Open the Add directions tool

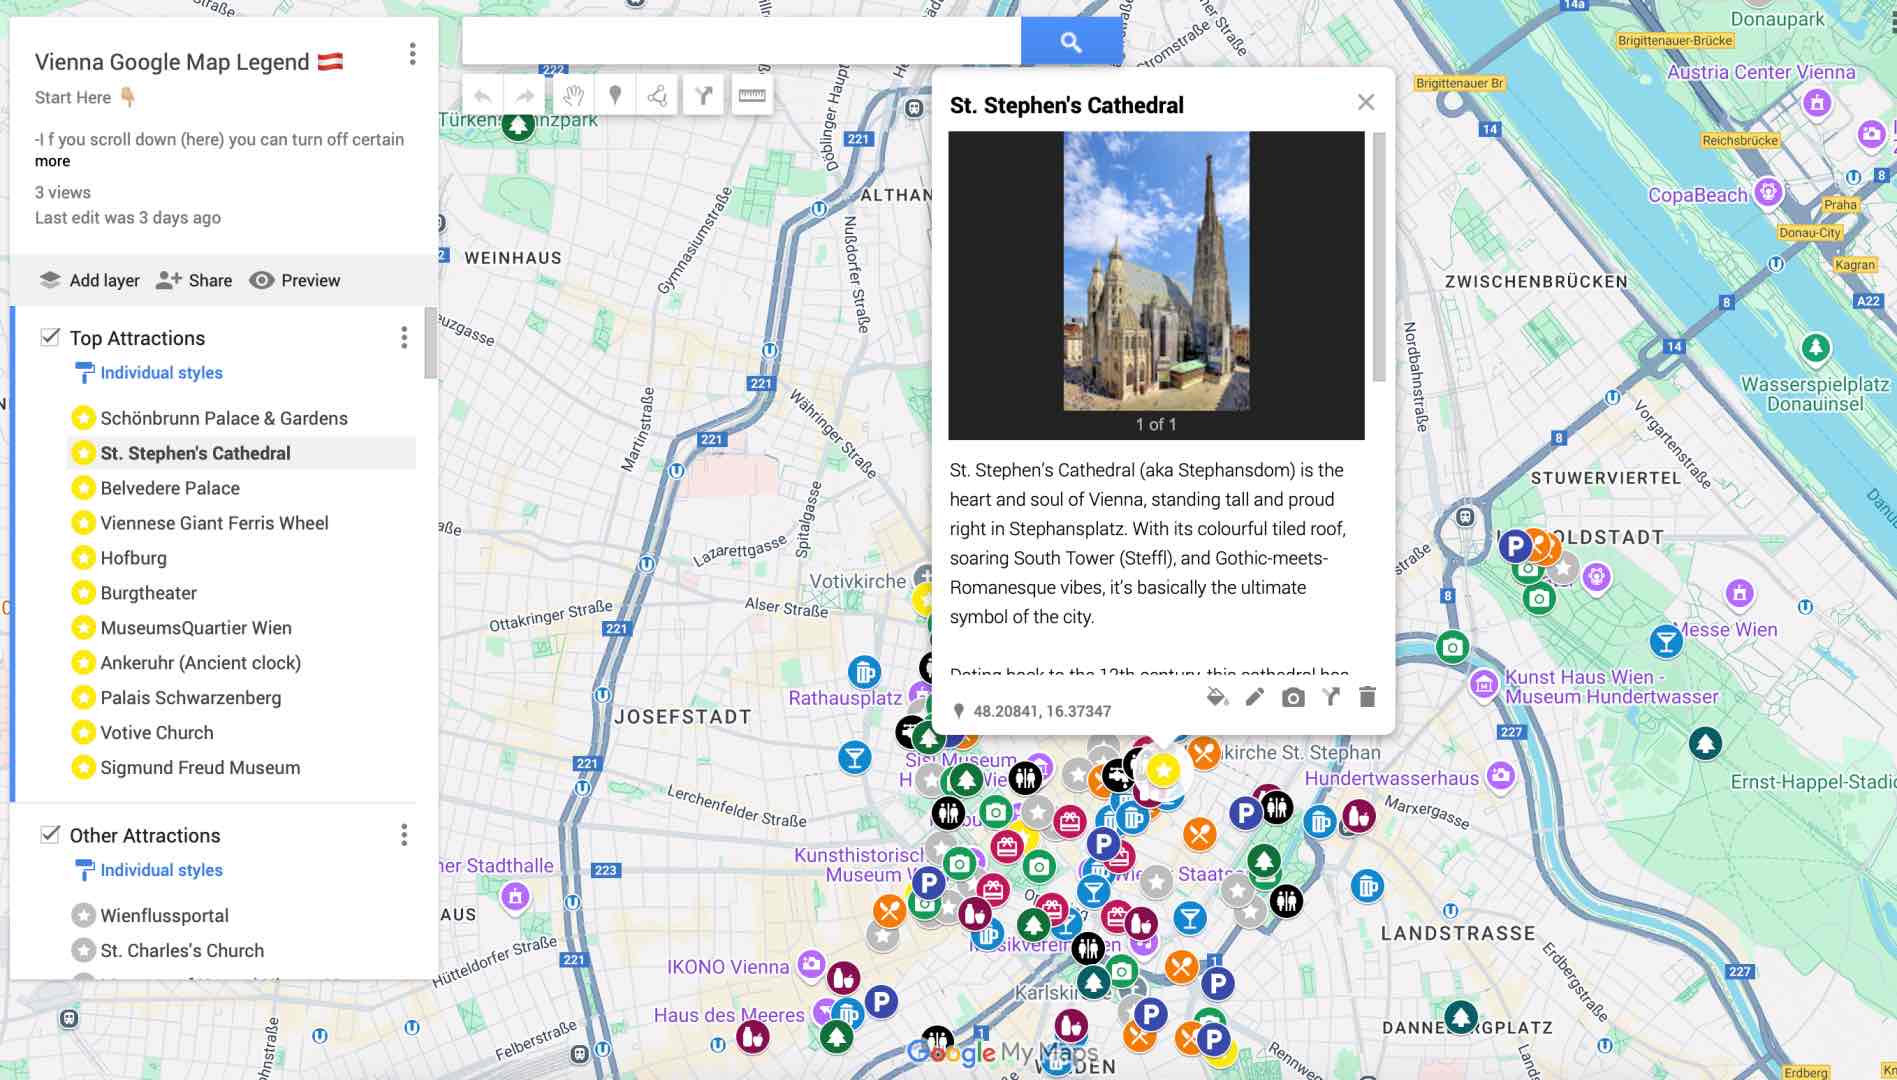704,96
